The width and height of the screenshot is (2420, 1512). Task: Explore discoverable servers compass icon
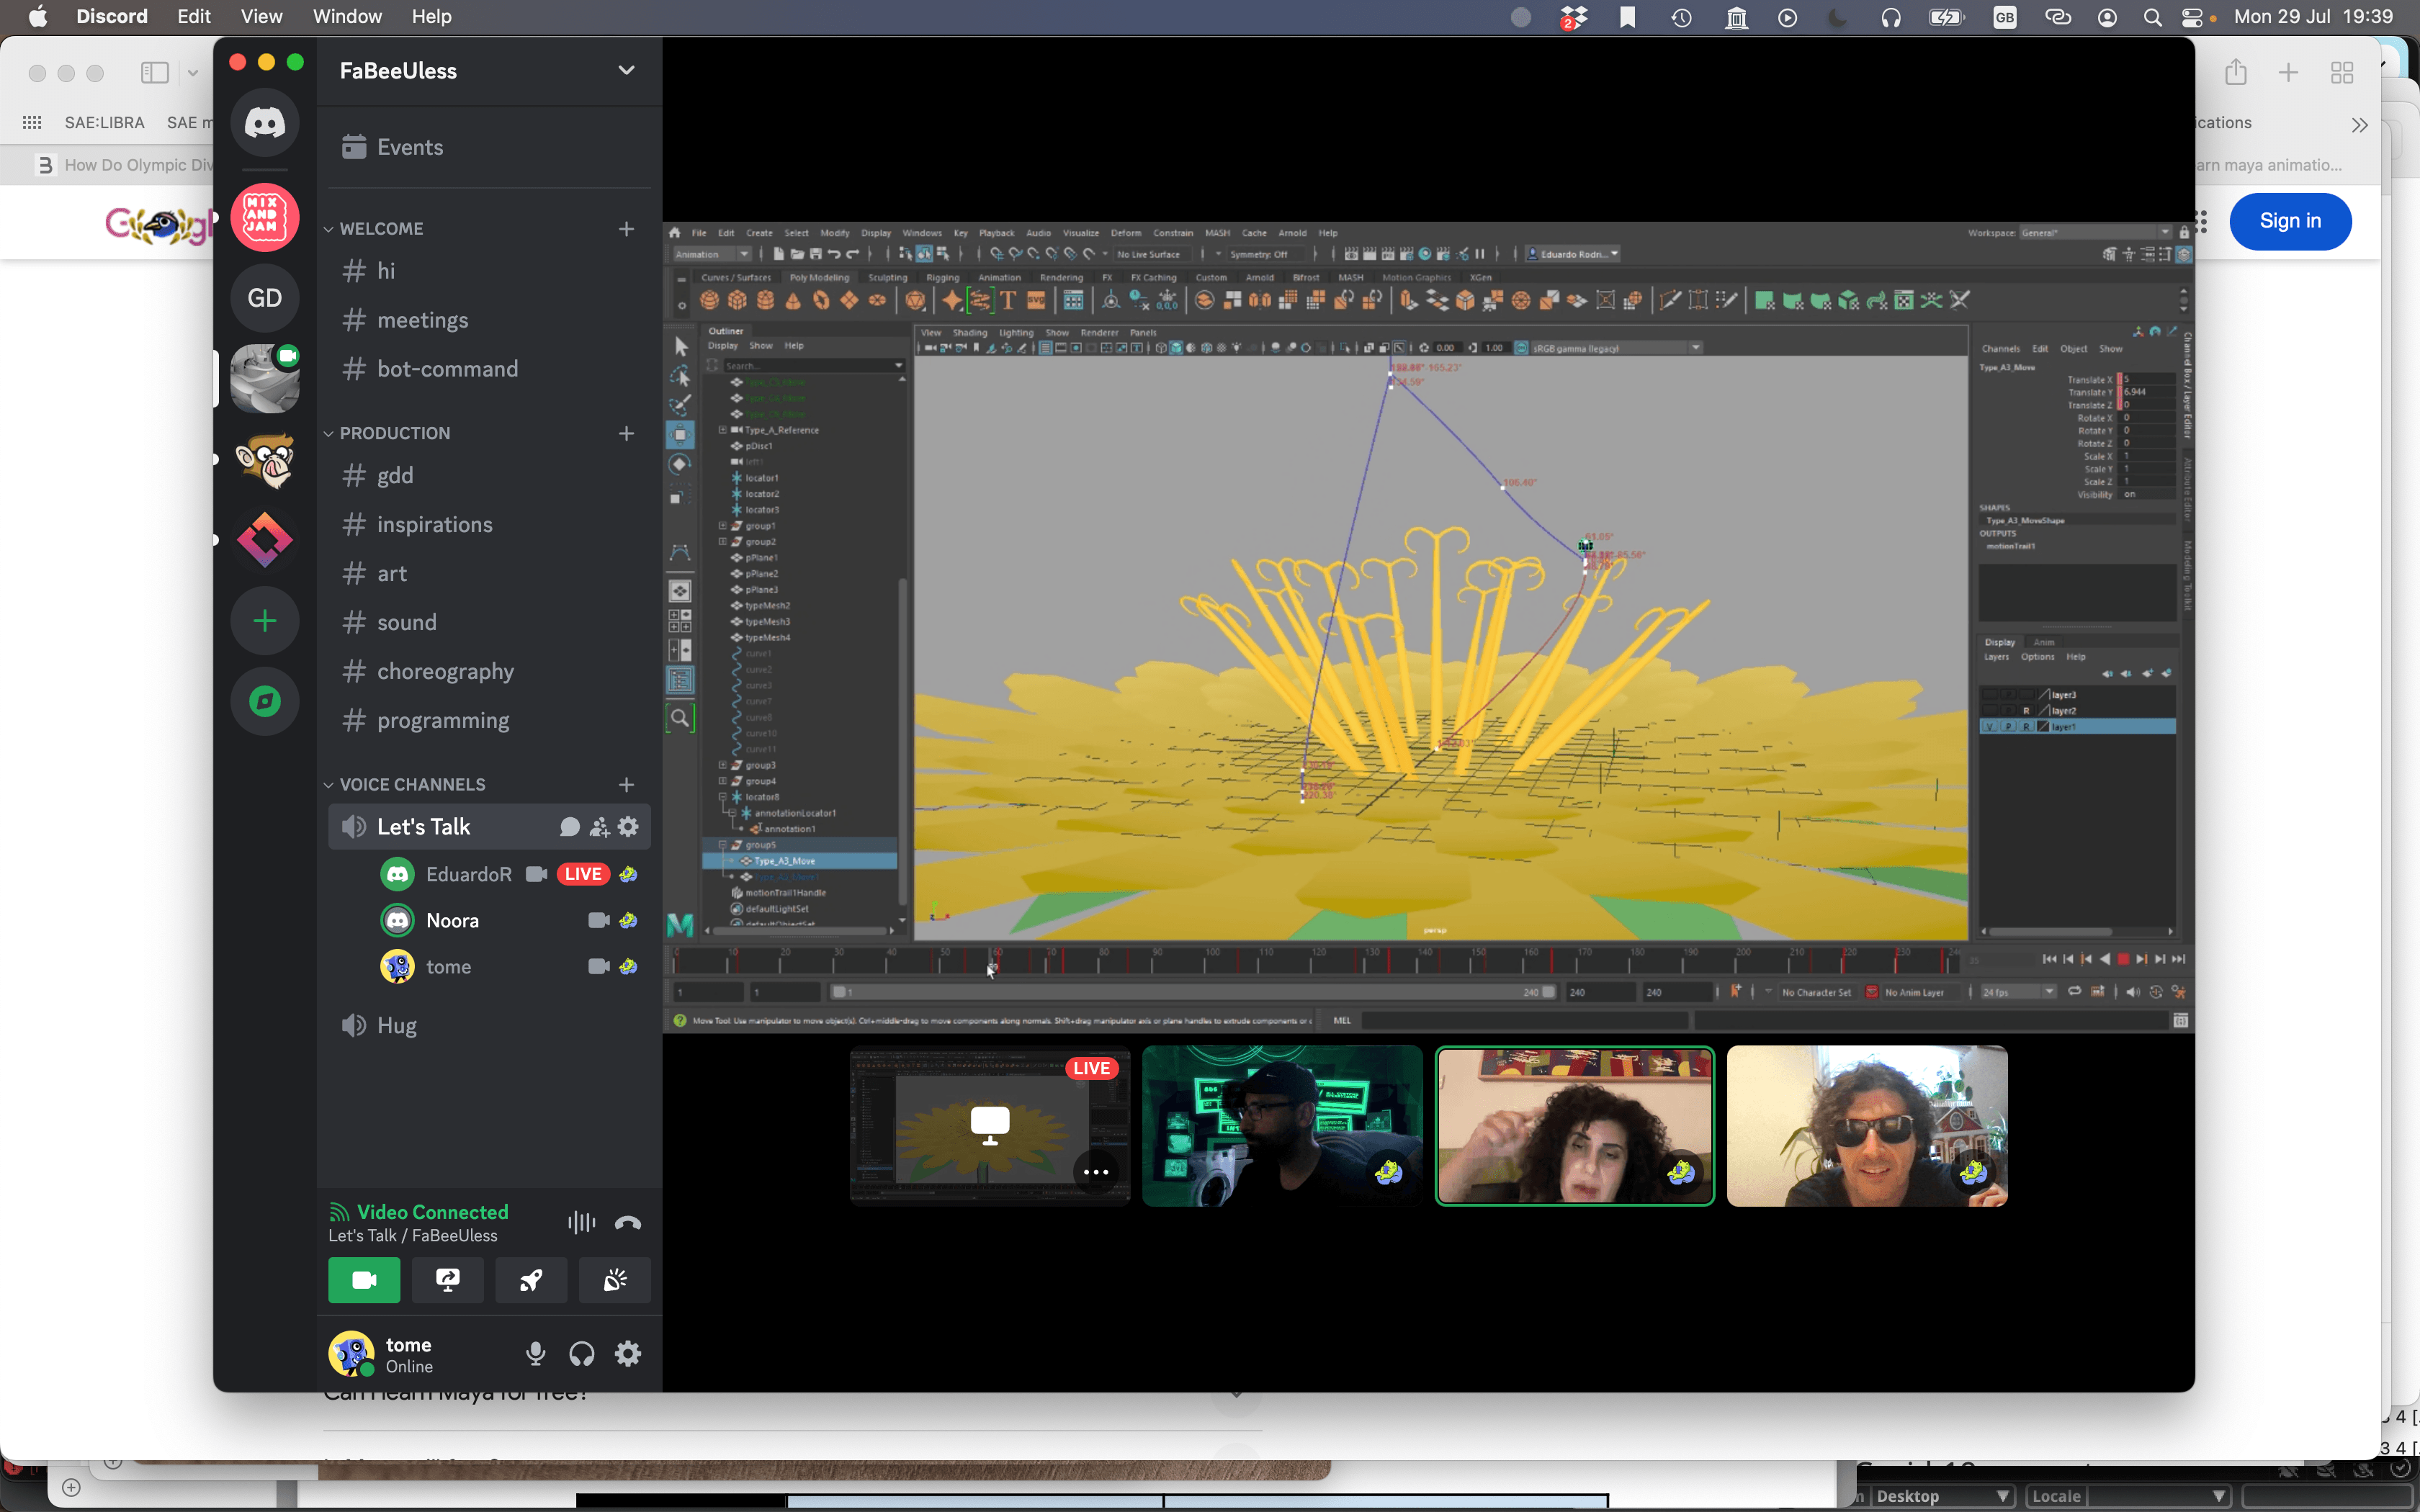click(x=264, y=701)
